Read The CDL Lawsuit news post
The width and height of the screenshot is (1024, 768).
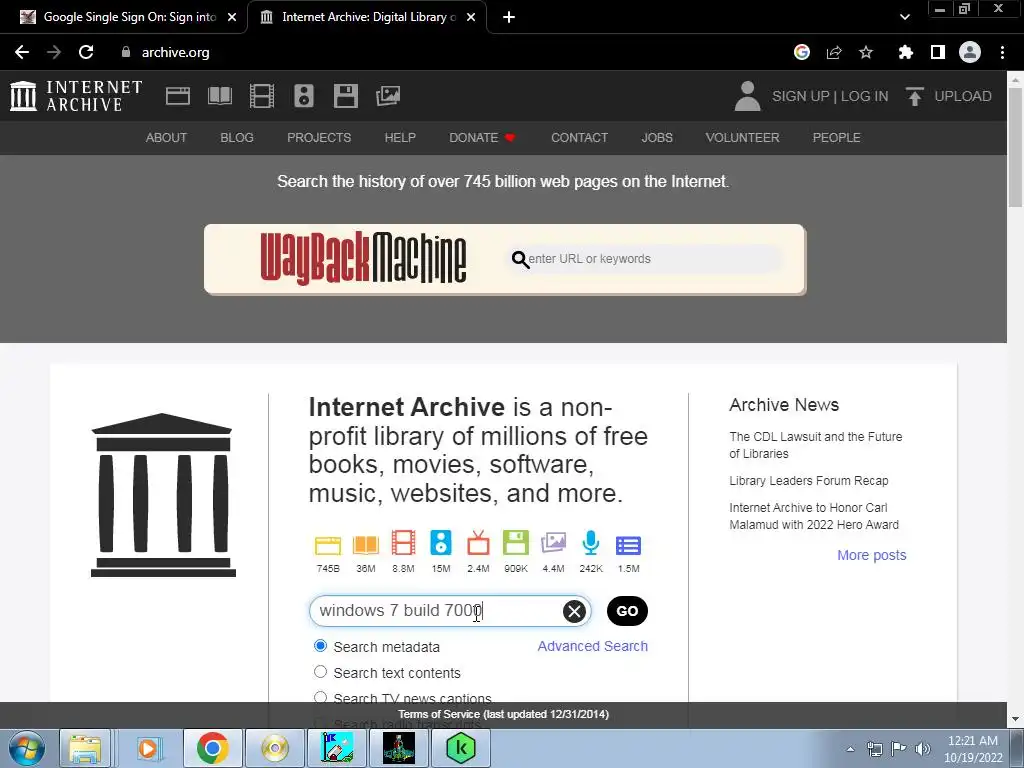816,445
